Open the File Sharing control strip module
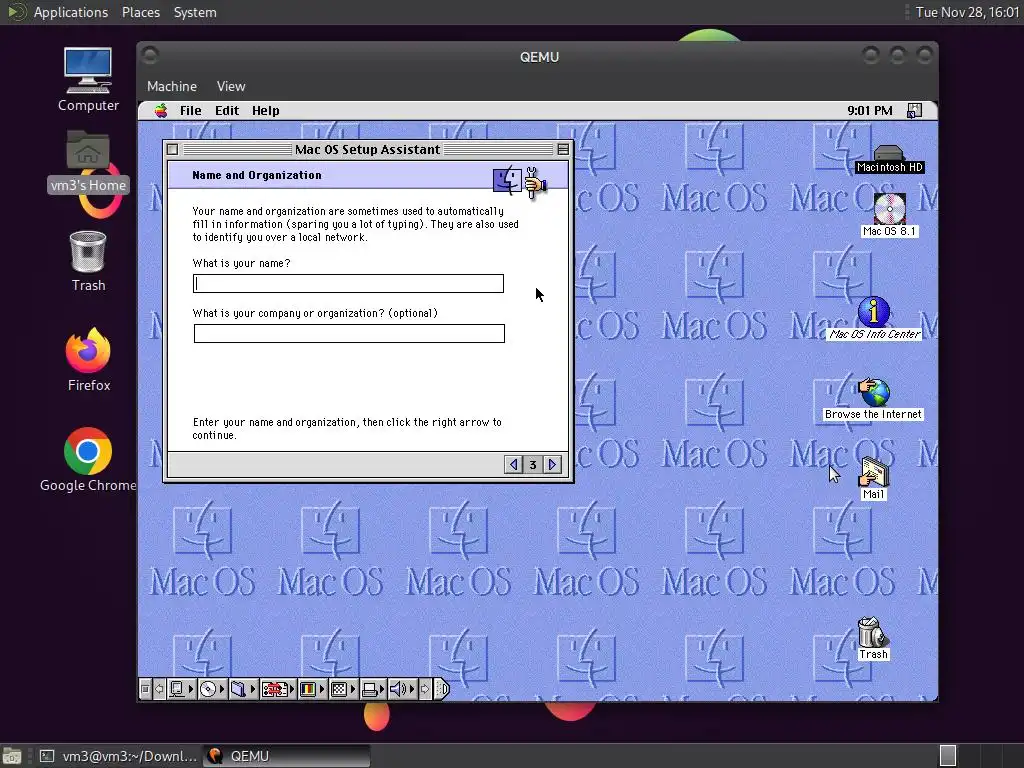 pyautogui.click(x=243, y=689)
